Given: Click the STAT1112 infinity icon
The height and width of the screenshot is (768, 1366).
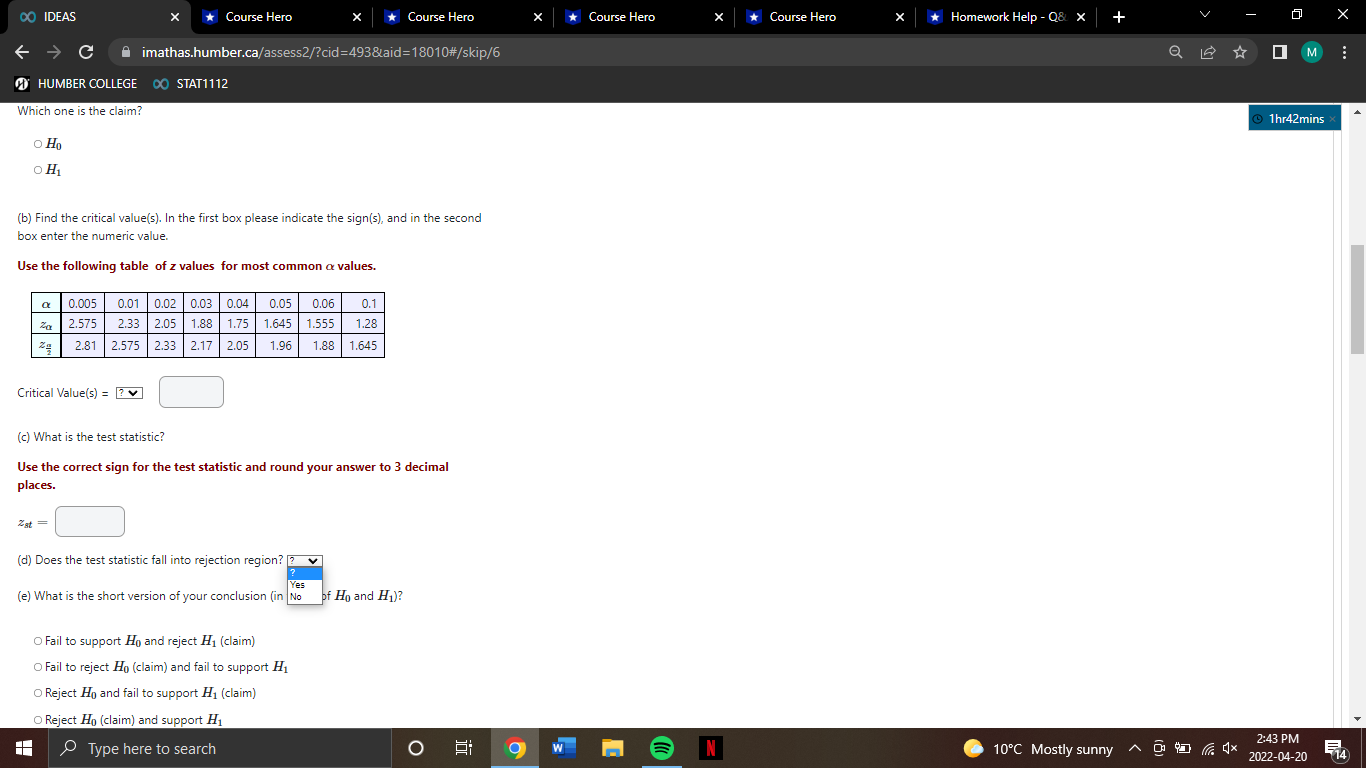Looking at the screenshot, I should 163,84.
